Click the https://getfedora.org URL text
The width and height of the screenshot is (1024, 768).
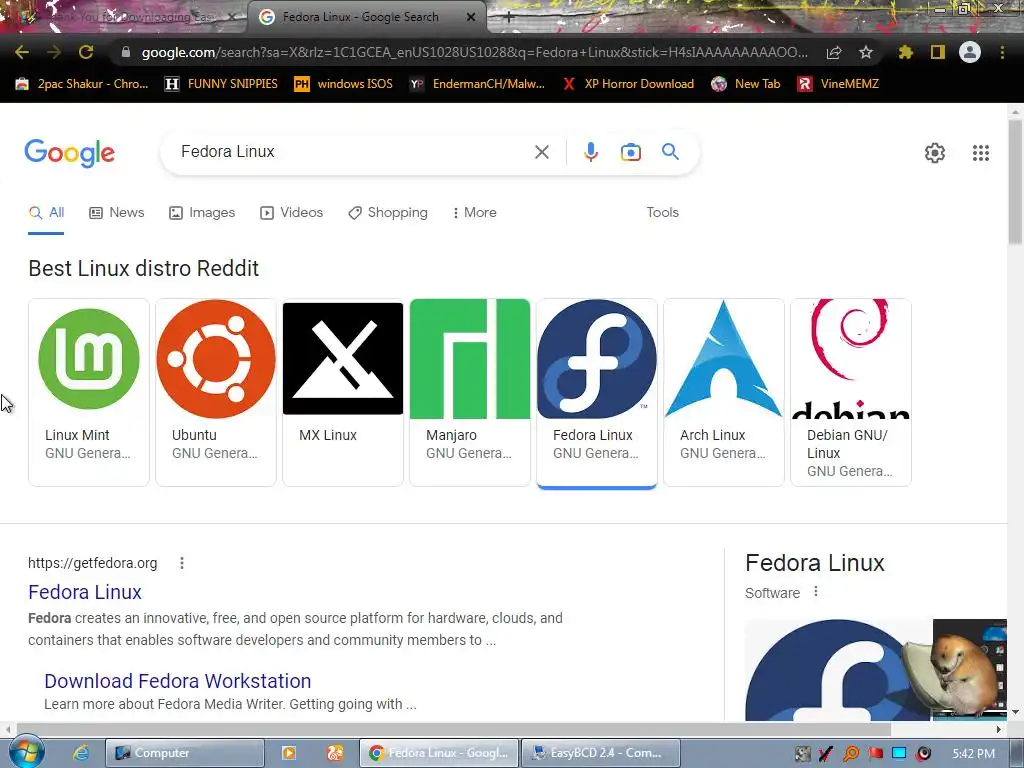(x=93, y=563)
